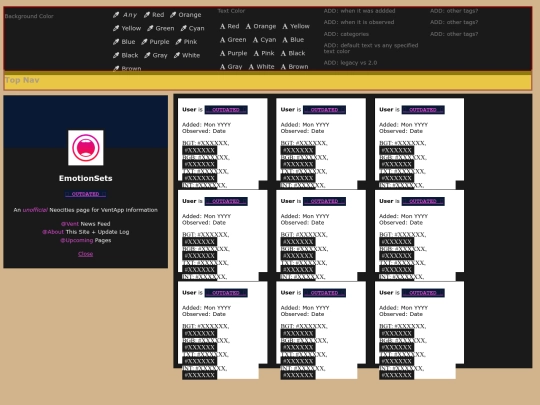Pick the White background color eyedropper filter
Viewport: 540px width, 405px height.
[187, 55]
